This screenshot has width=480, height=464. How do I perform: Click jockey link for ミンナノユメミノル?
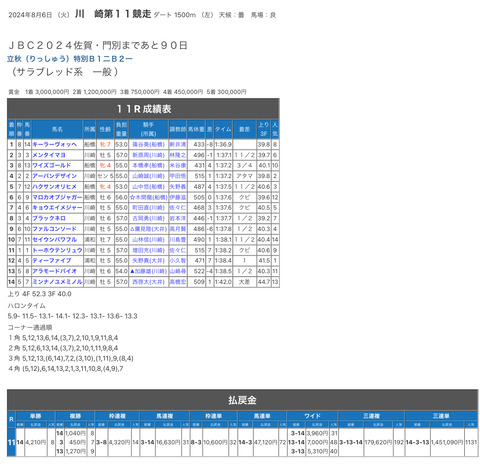(x=148, y=282)
